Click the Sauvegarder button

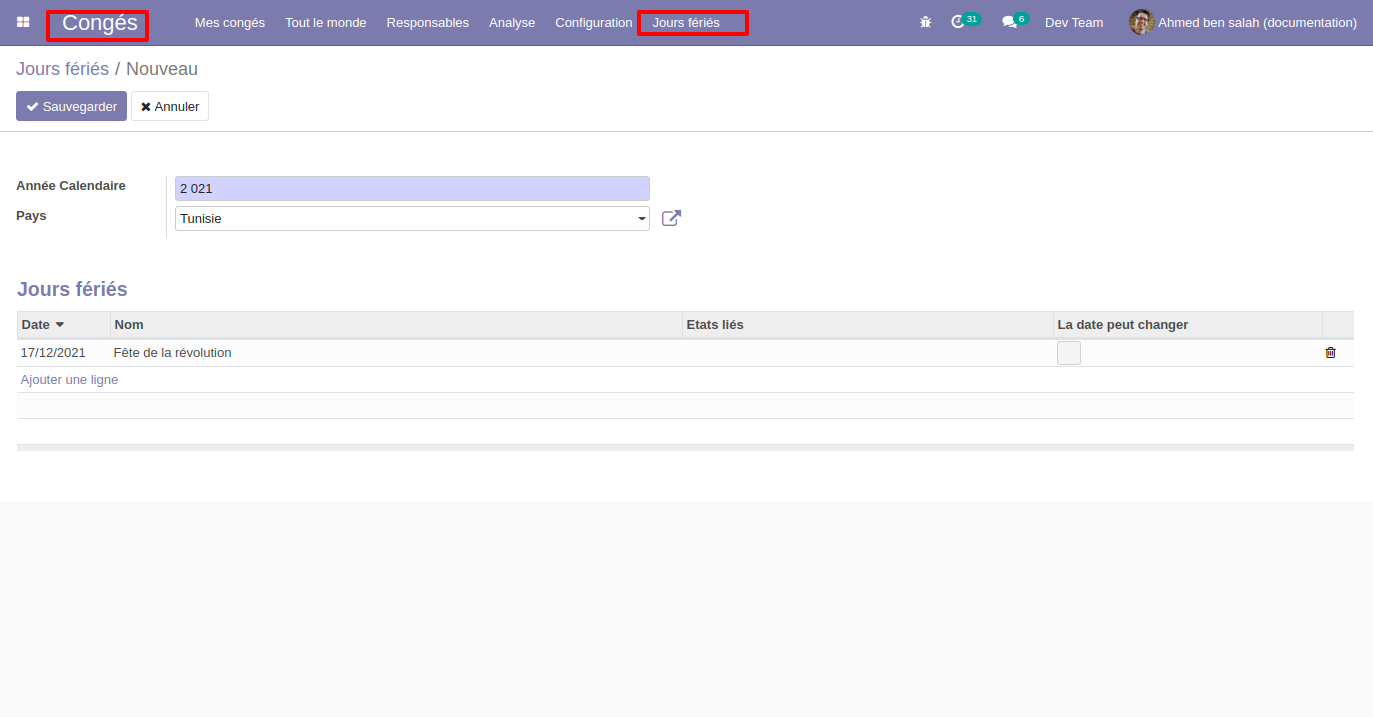pyautogui.click(x=71, y=106)
